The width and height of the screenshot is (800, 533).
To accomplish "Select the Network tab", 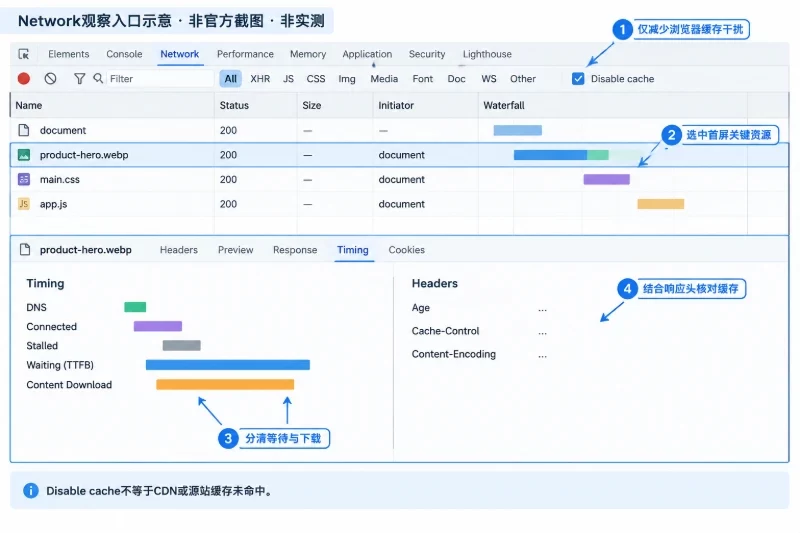I will click(180, 54).
